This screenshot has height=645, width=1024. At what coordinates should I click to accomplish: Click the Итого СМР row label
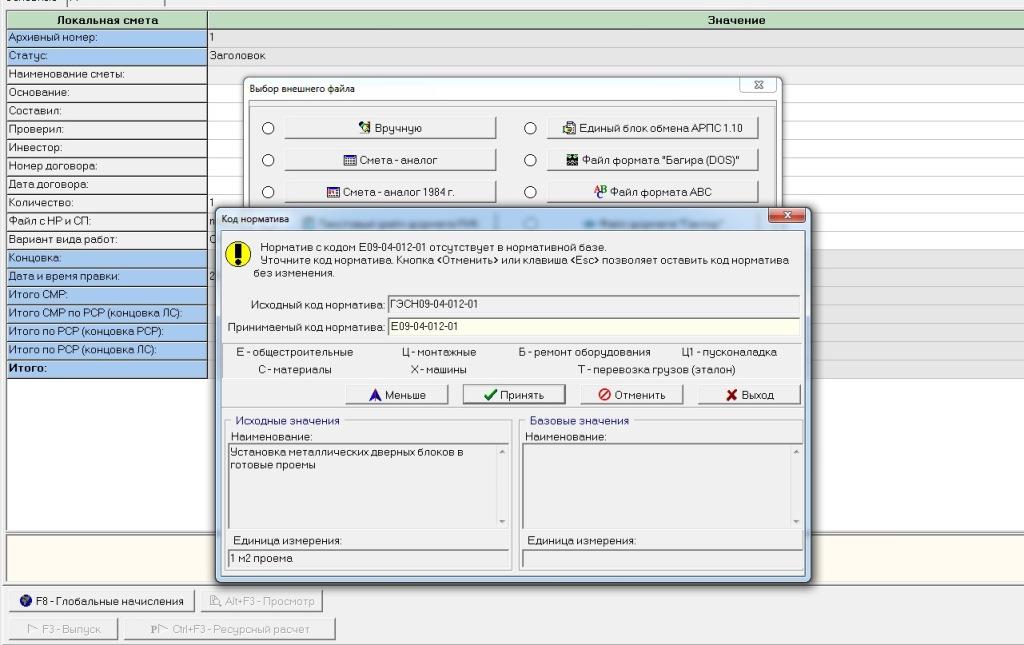[107, 294]
